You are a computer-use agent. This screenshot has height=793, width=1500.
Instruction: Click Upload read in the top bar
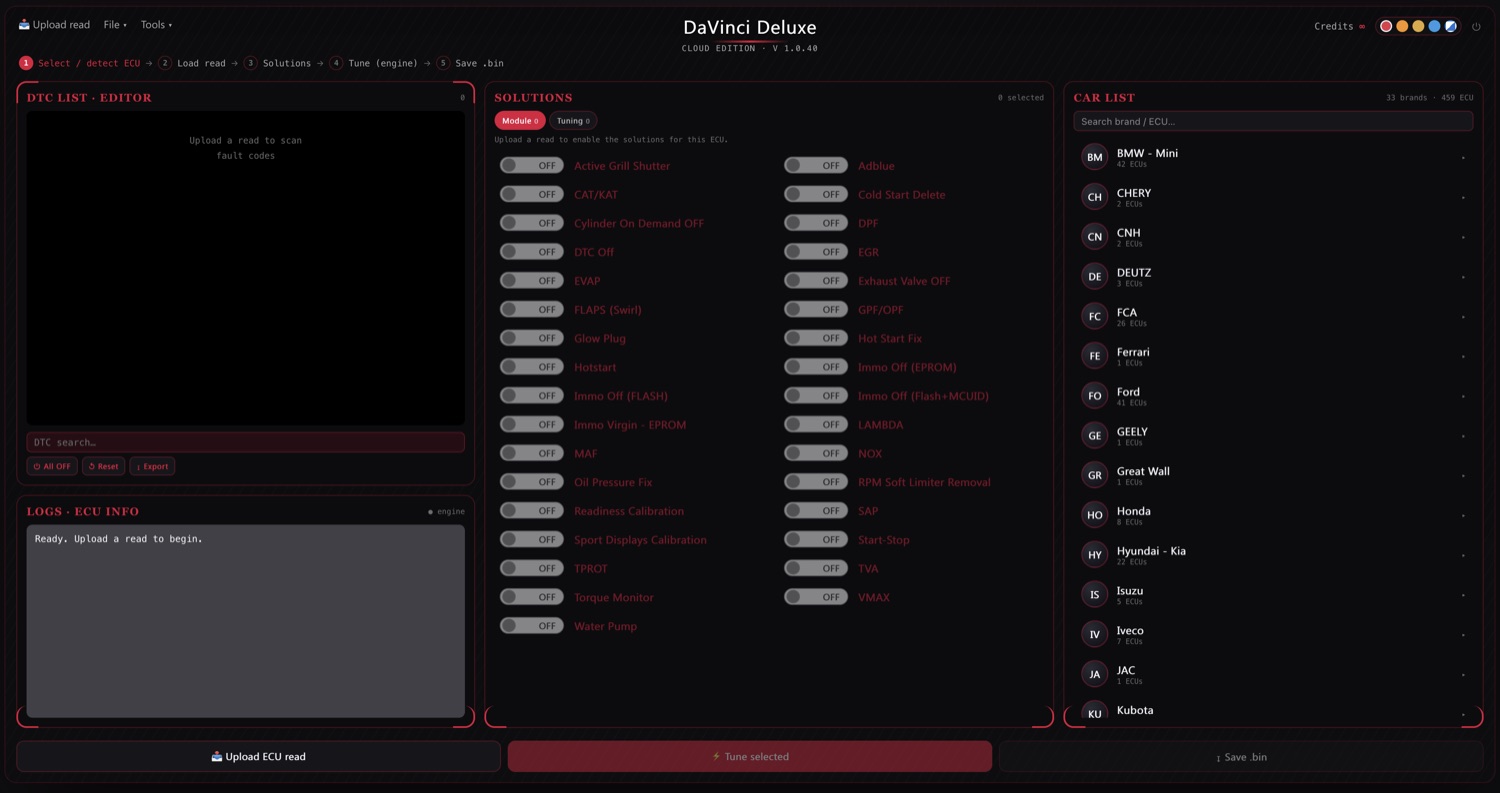click(54, 25)
